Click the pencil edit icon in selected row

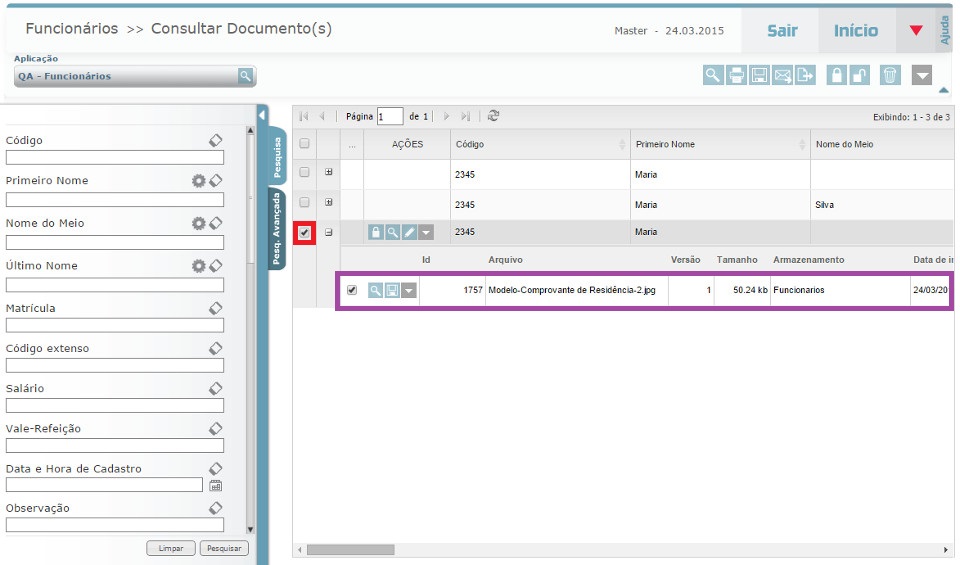(409, 232)
